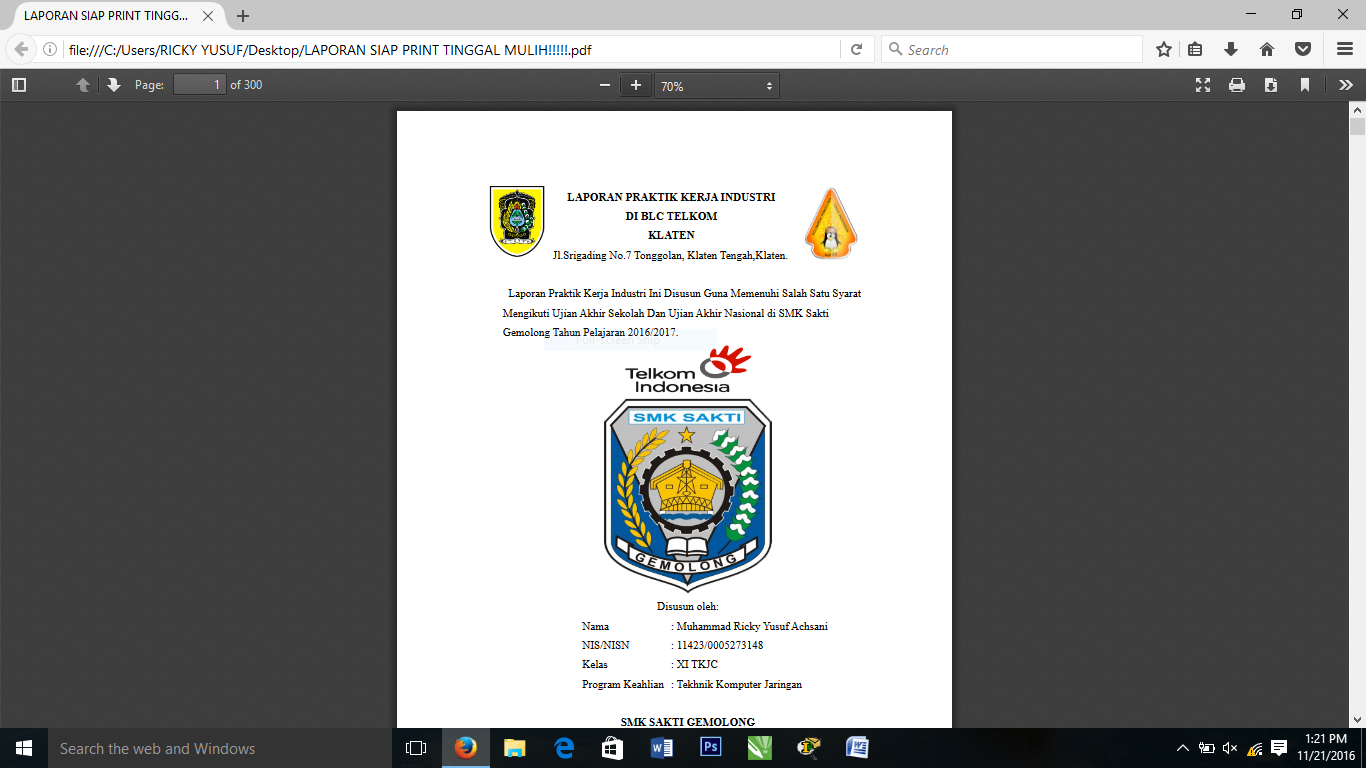Select the LAPORAN SIAP PRINT tab

tap(113, 16)
